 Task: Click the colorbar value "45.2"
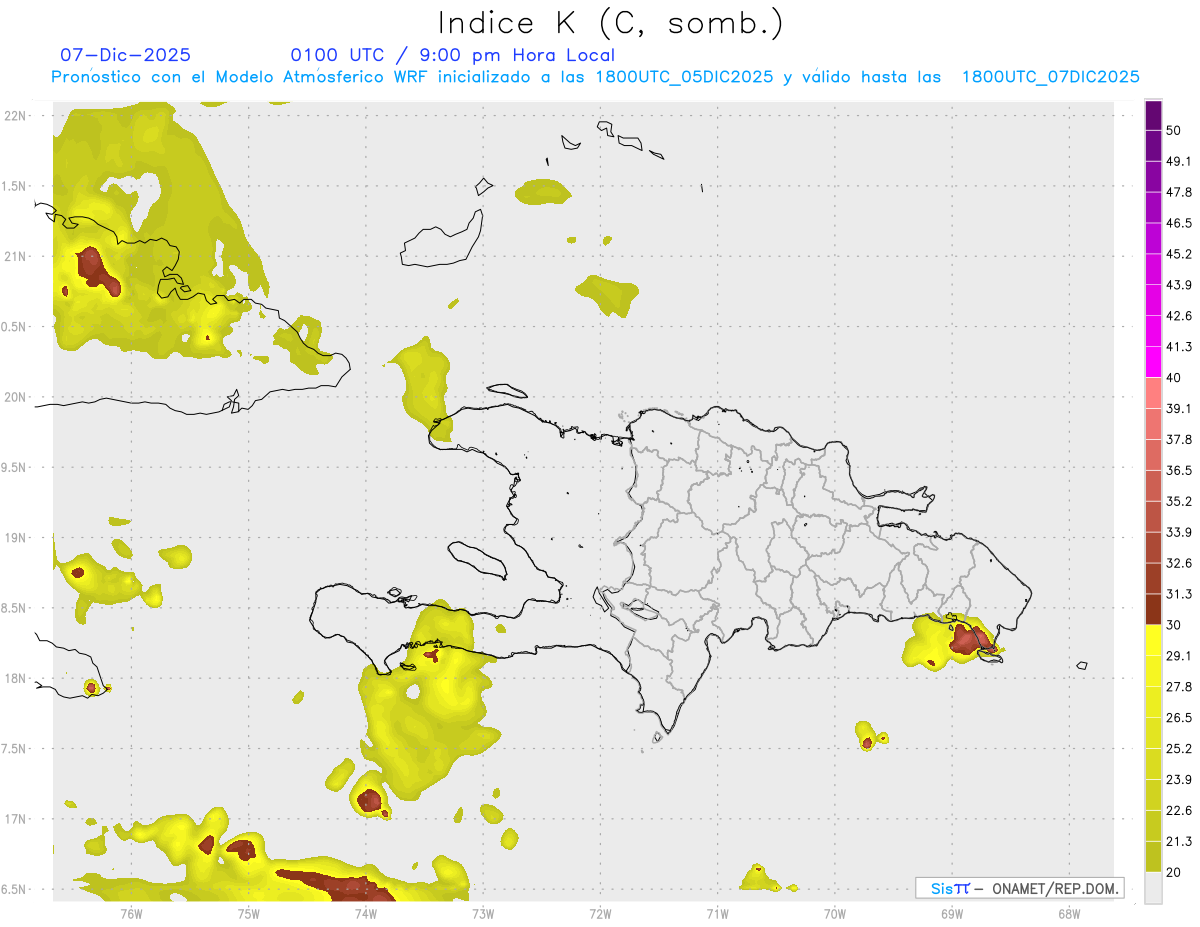pos(1179,254)
